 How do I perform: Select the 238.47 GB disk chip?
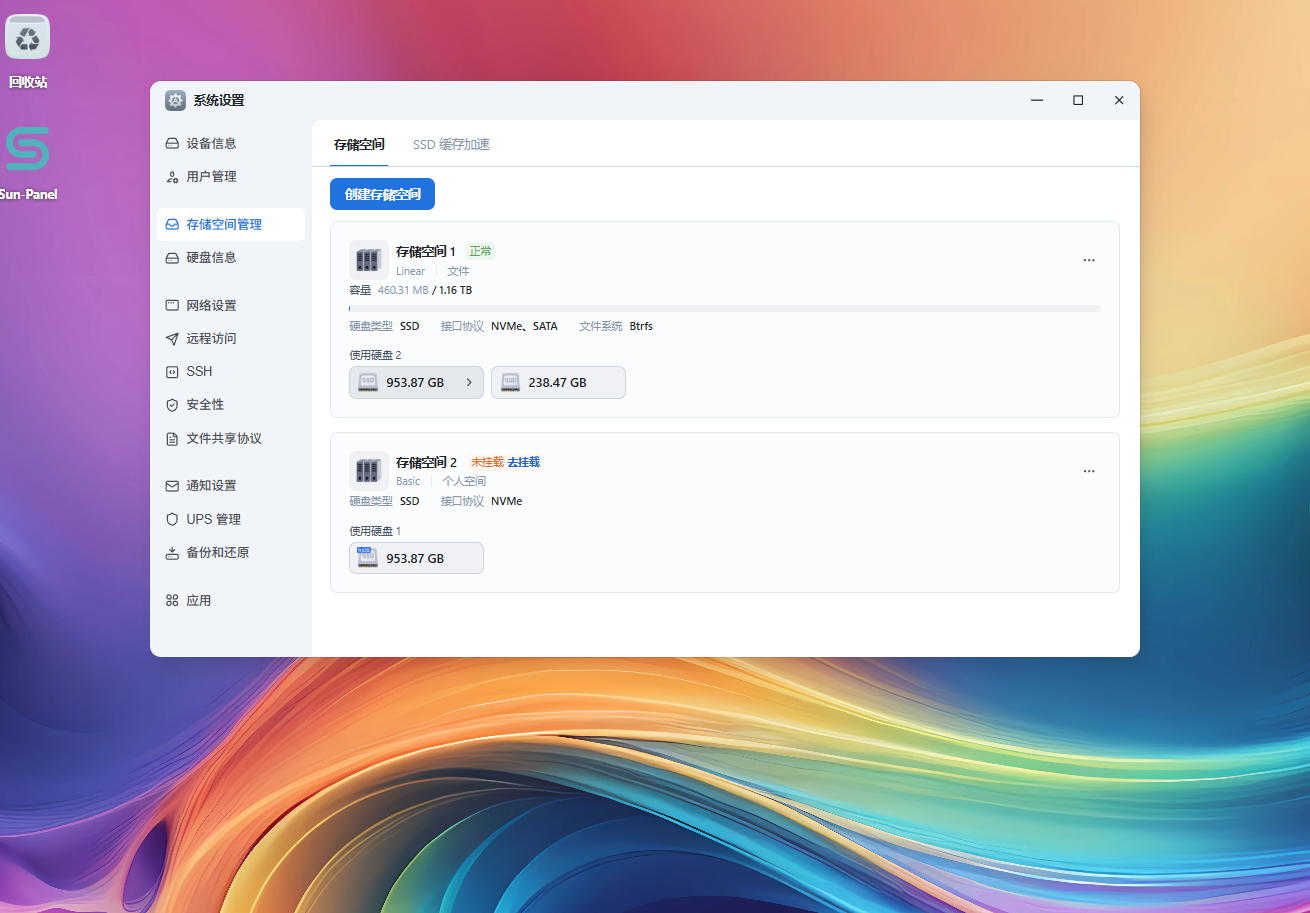tap(558, 382)
